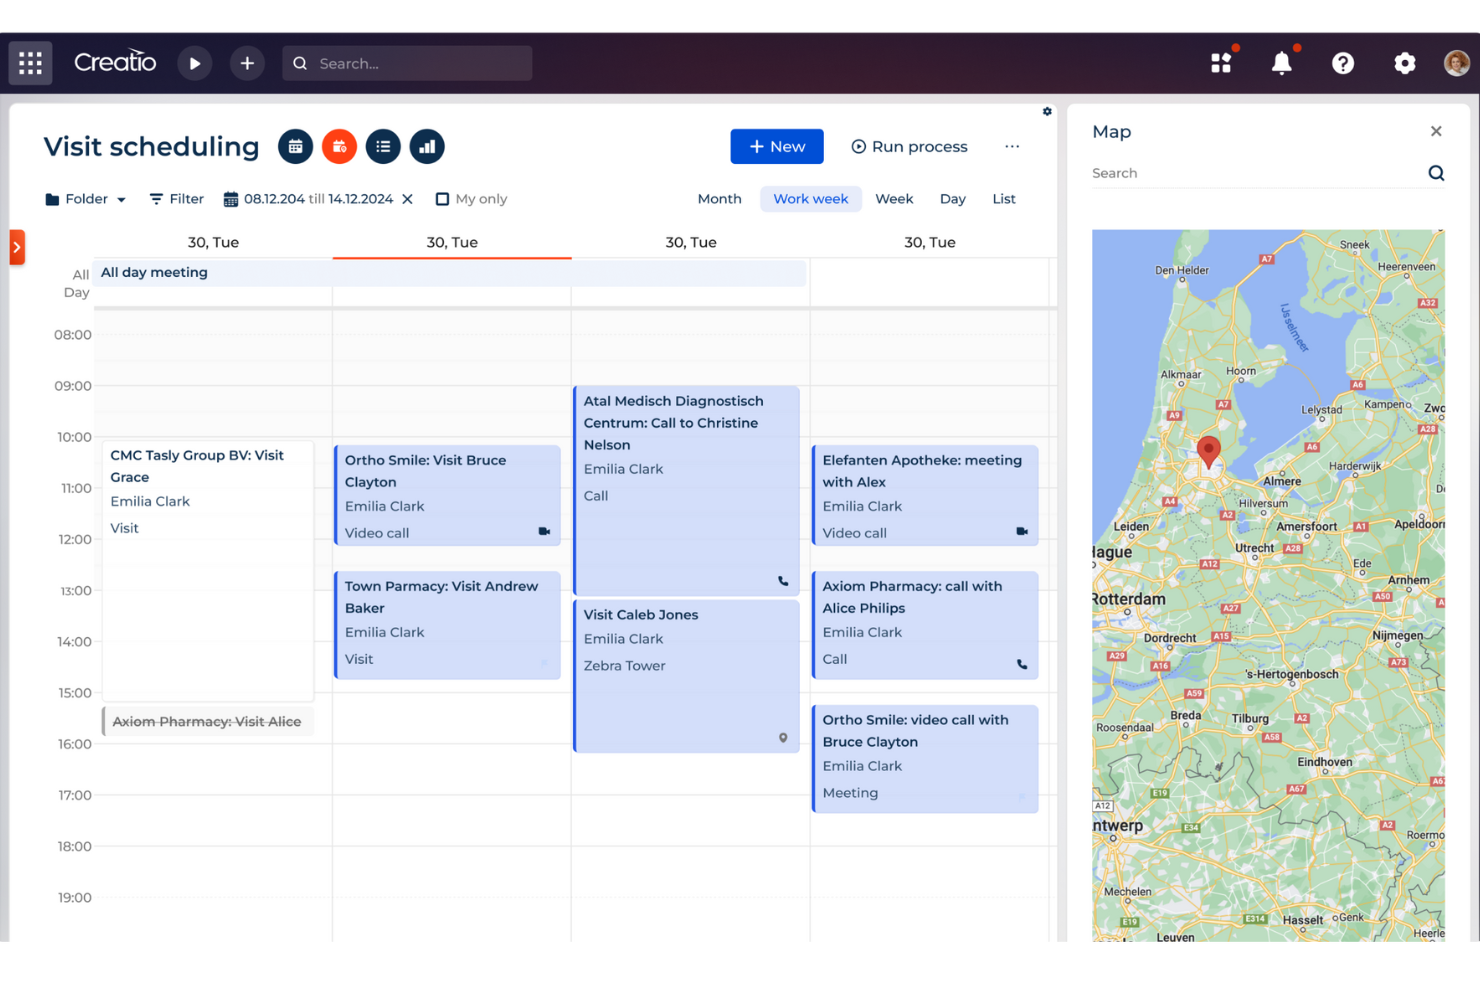The width and height of the screenshot is (1480, 987).
Task: Open Ortho Smile: video call with Bruce Clayton
Action: click(925, 759)
